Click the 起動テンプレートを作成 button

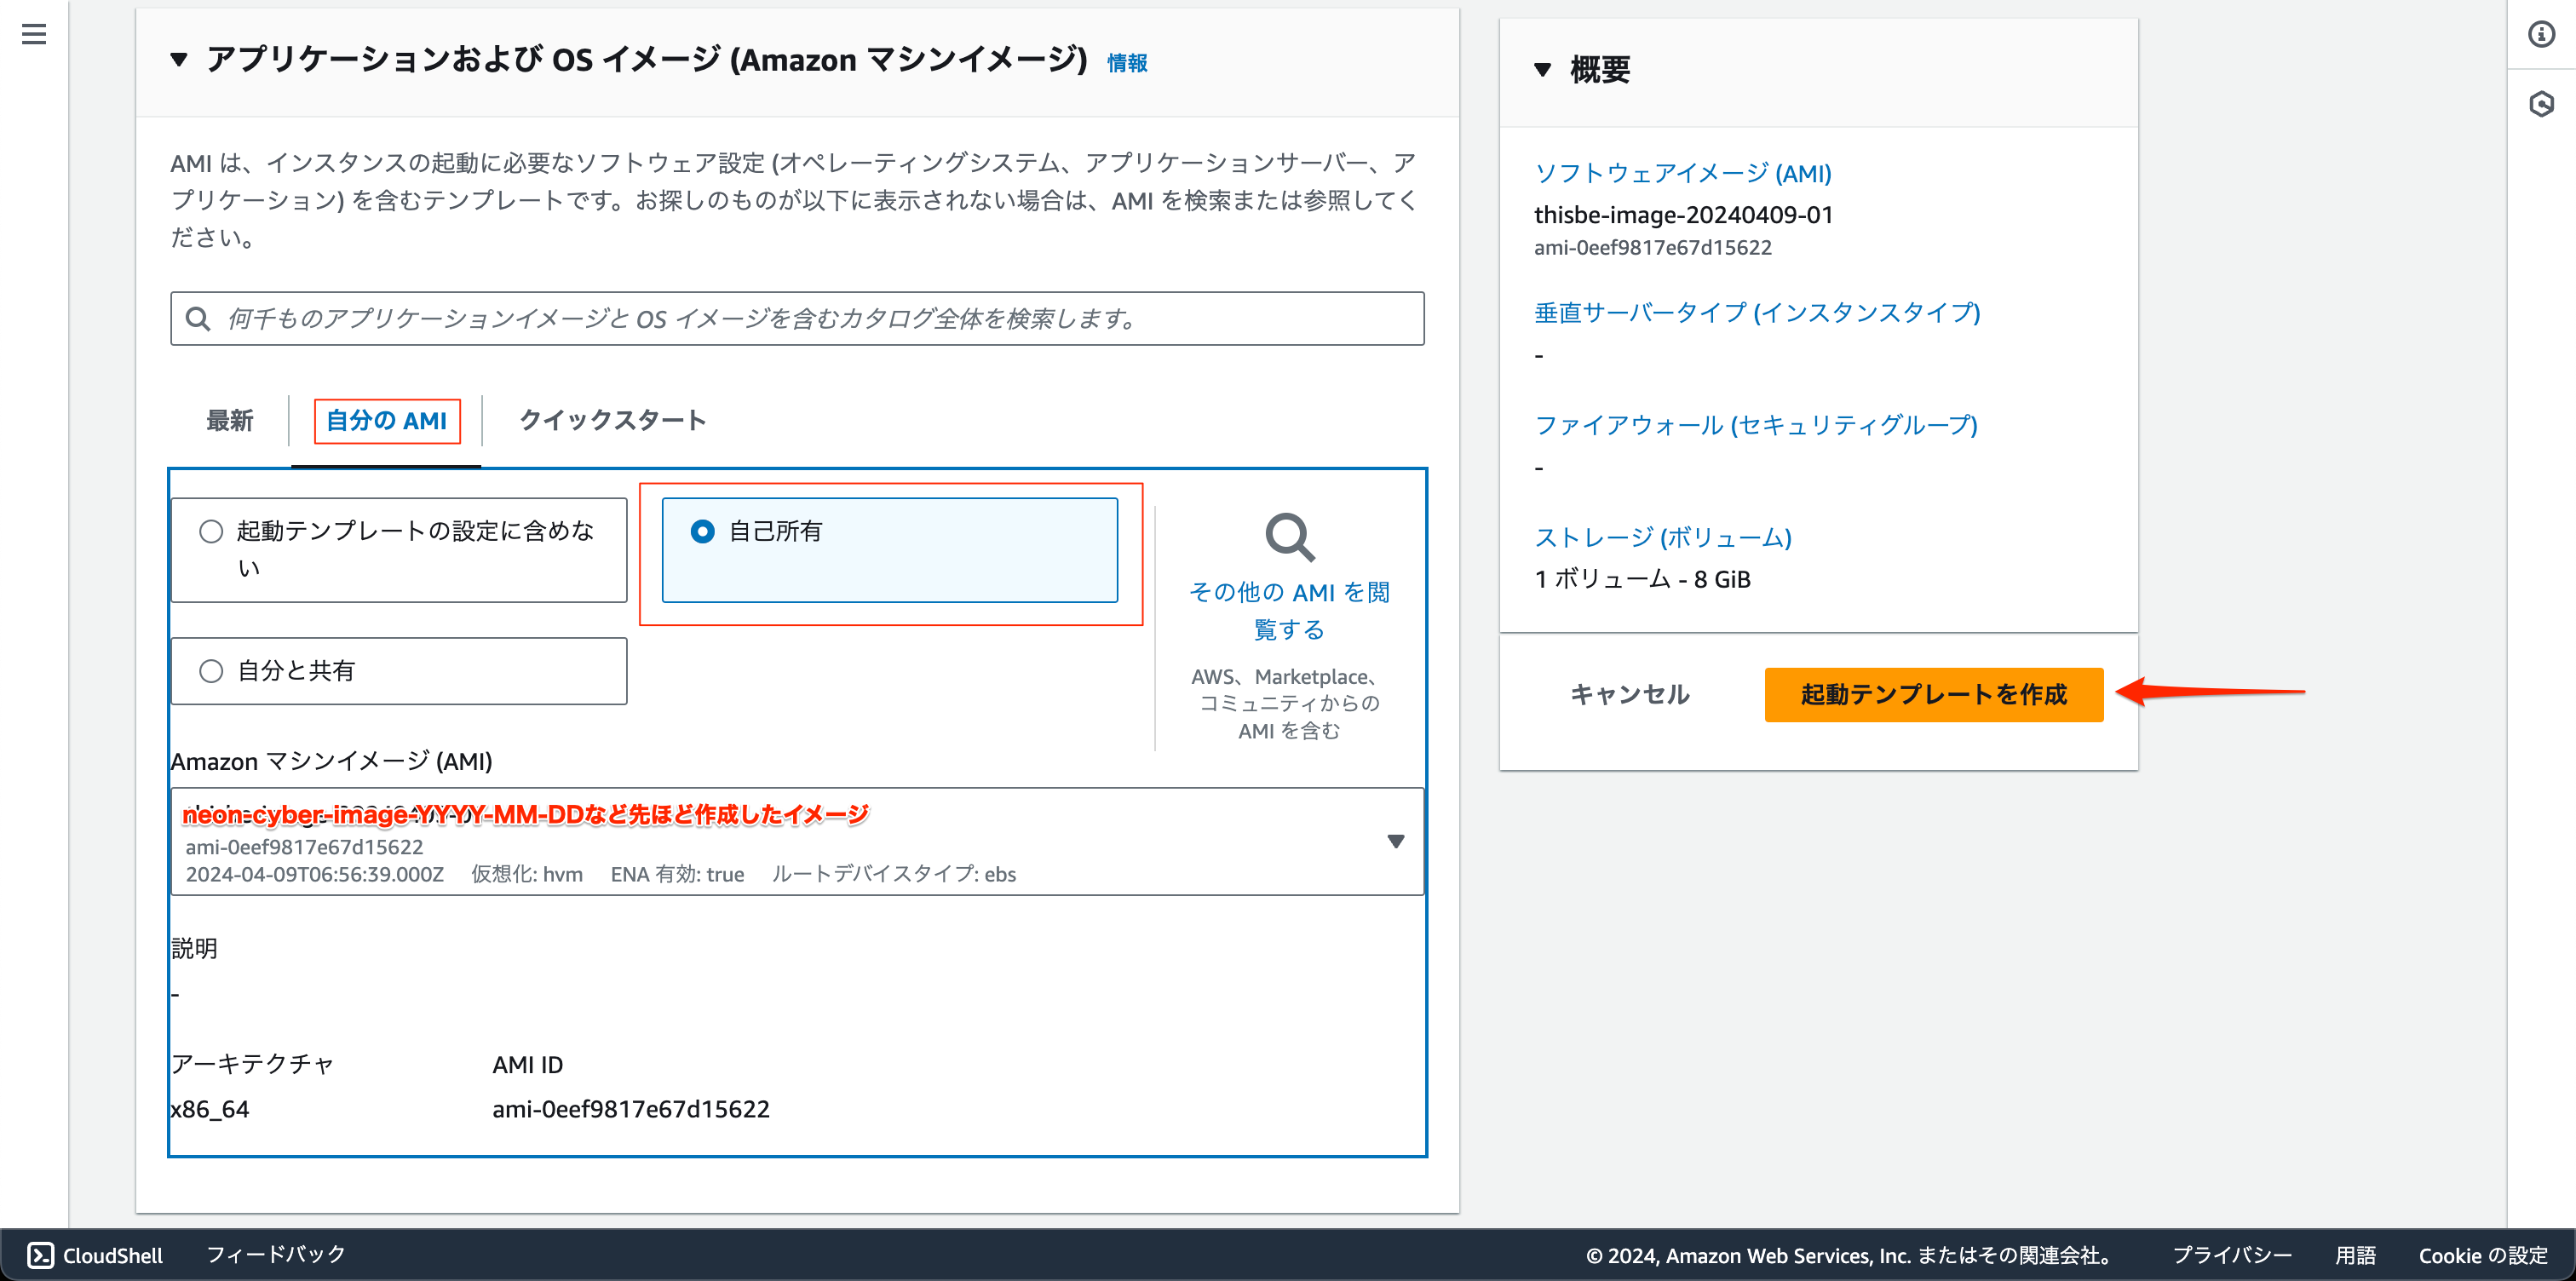pos(1933,694)
